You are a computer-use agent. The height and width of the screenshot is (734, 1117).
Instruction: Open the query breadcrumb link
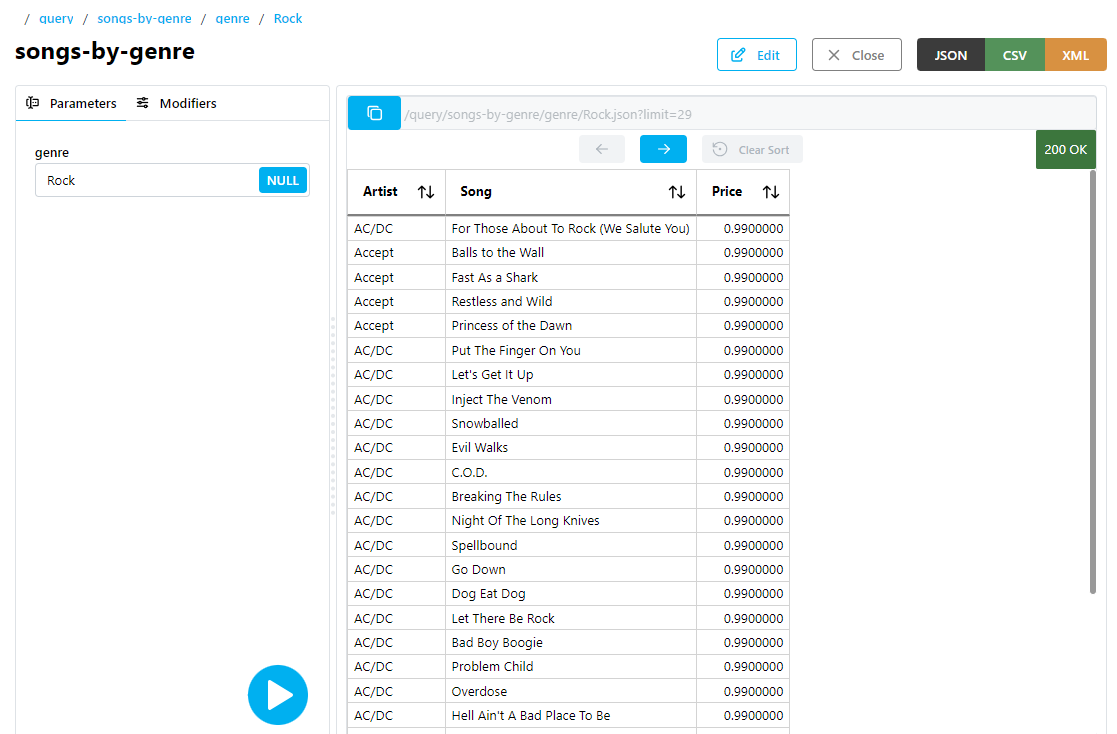(56, 19)
